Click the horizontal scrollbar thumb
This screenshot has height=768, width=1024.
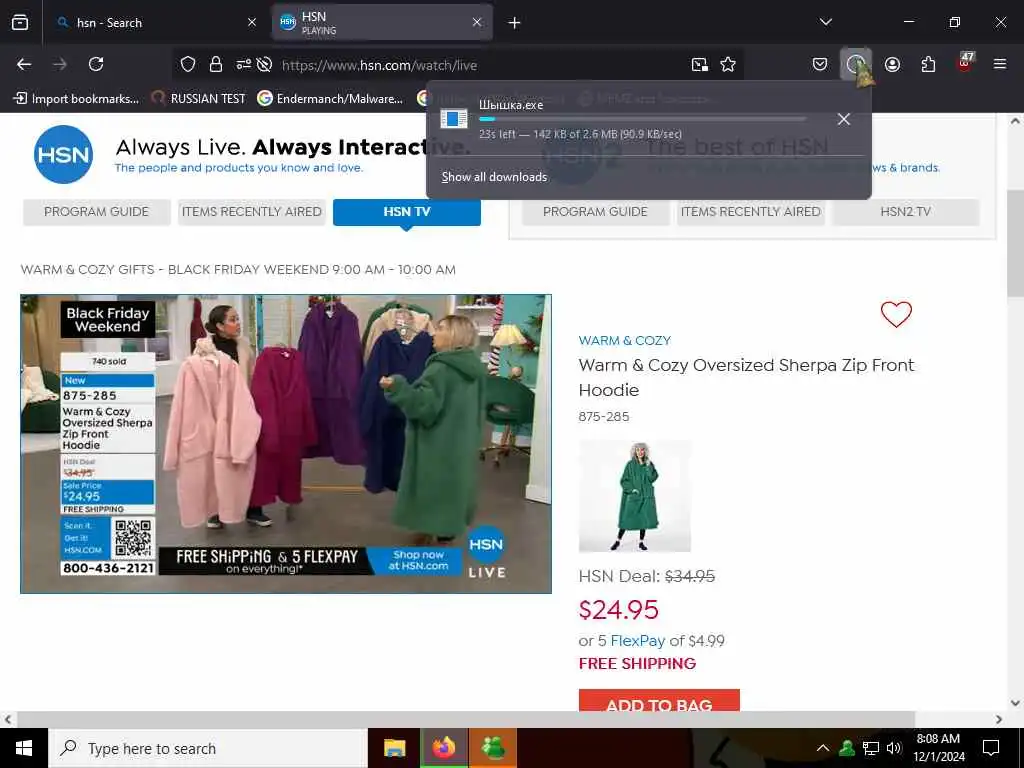(466, 719)
